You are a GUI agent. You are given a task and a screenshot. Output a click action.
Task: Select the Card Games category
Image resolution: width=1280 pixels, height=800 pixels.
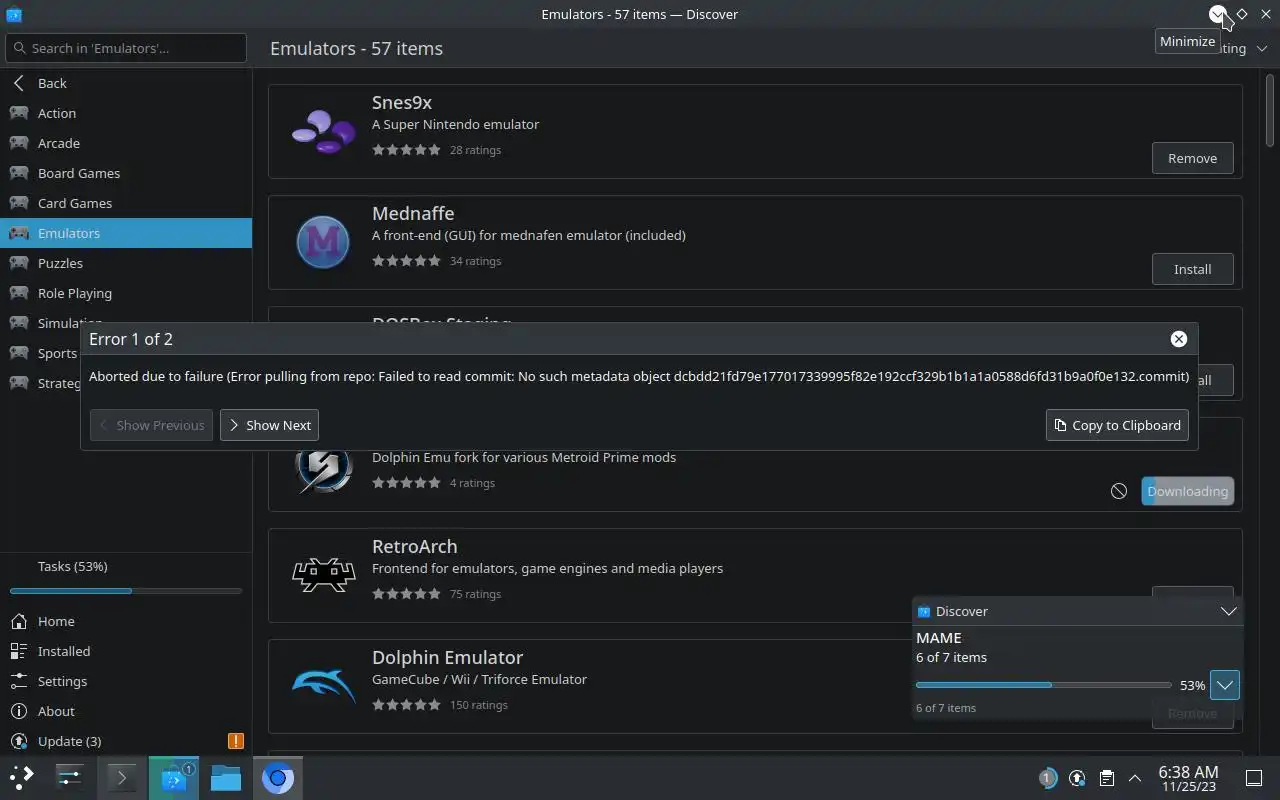click(126, 203)
